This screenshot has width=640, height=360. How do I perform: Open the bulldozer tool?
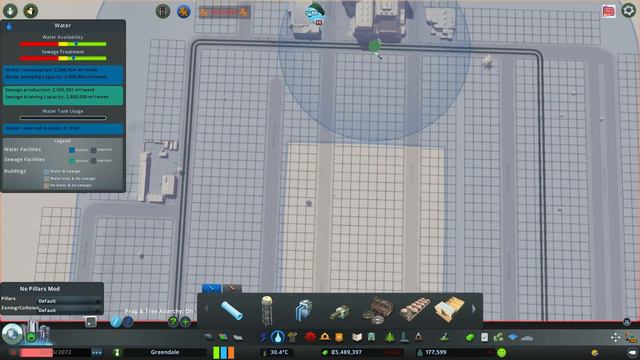(631, 338)
